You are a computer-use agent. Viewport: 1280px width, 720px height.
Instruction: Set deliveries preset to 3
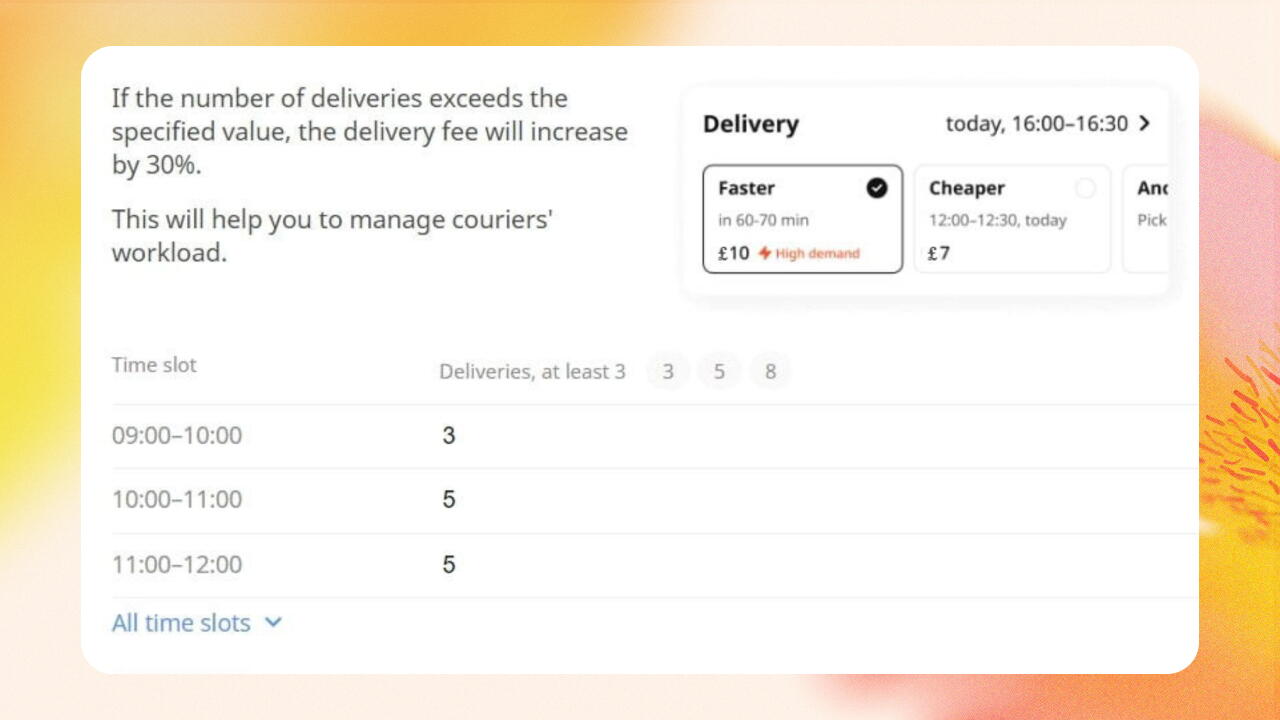668,372
